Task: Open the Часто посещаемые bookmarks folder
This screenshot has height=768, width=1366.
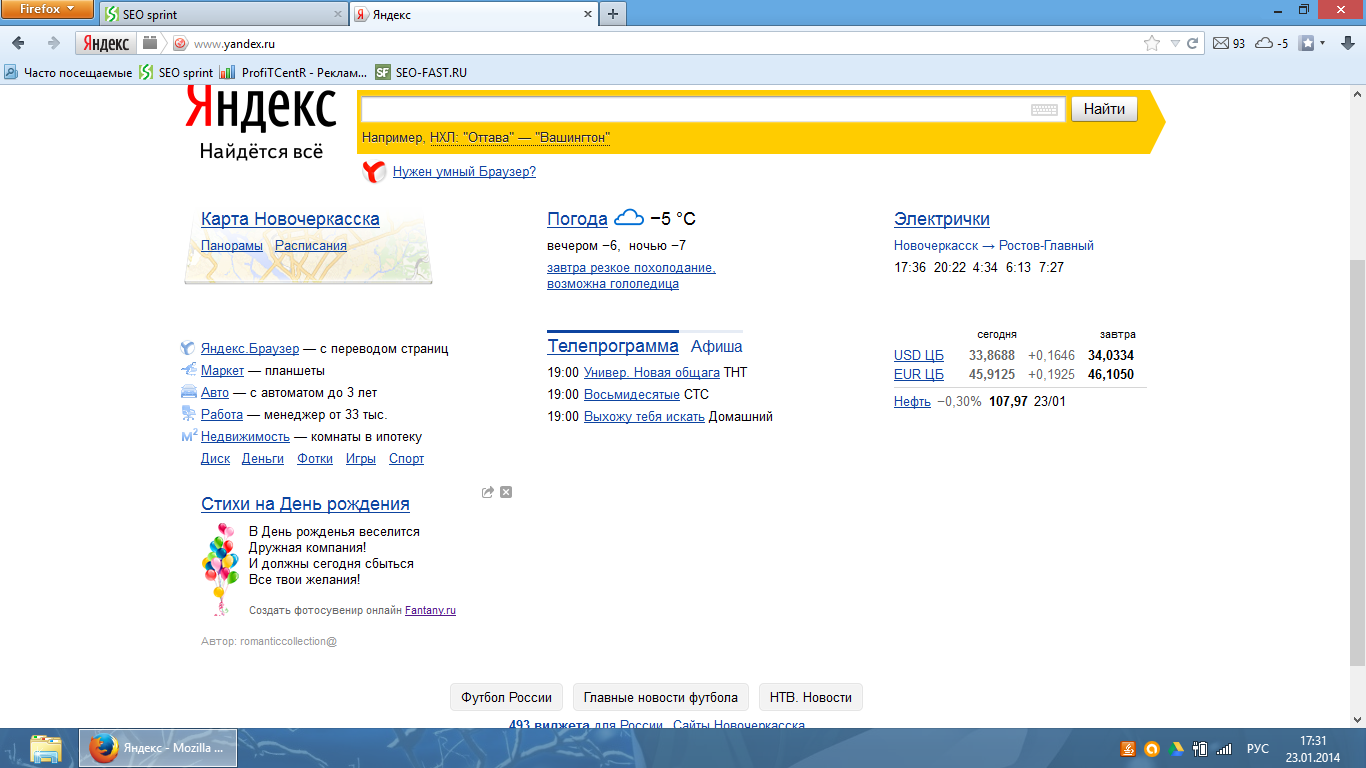Action: (69, 72)
